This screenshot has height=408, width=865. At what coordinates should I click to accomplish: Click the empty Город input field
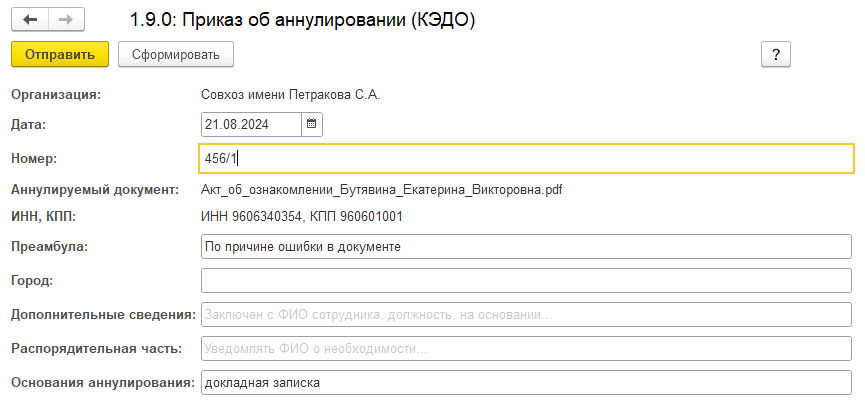(526, 281)
